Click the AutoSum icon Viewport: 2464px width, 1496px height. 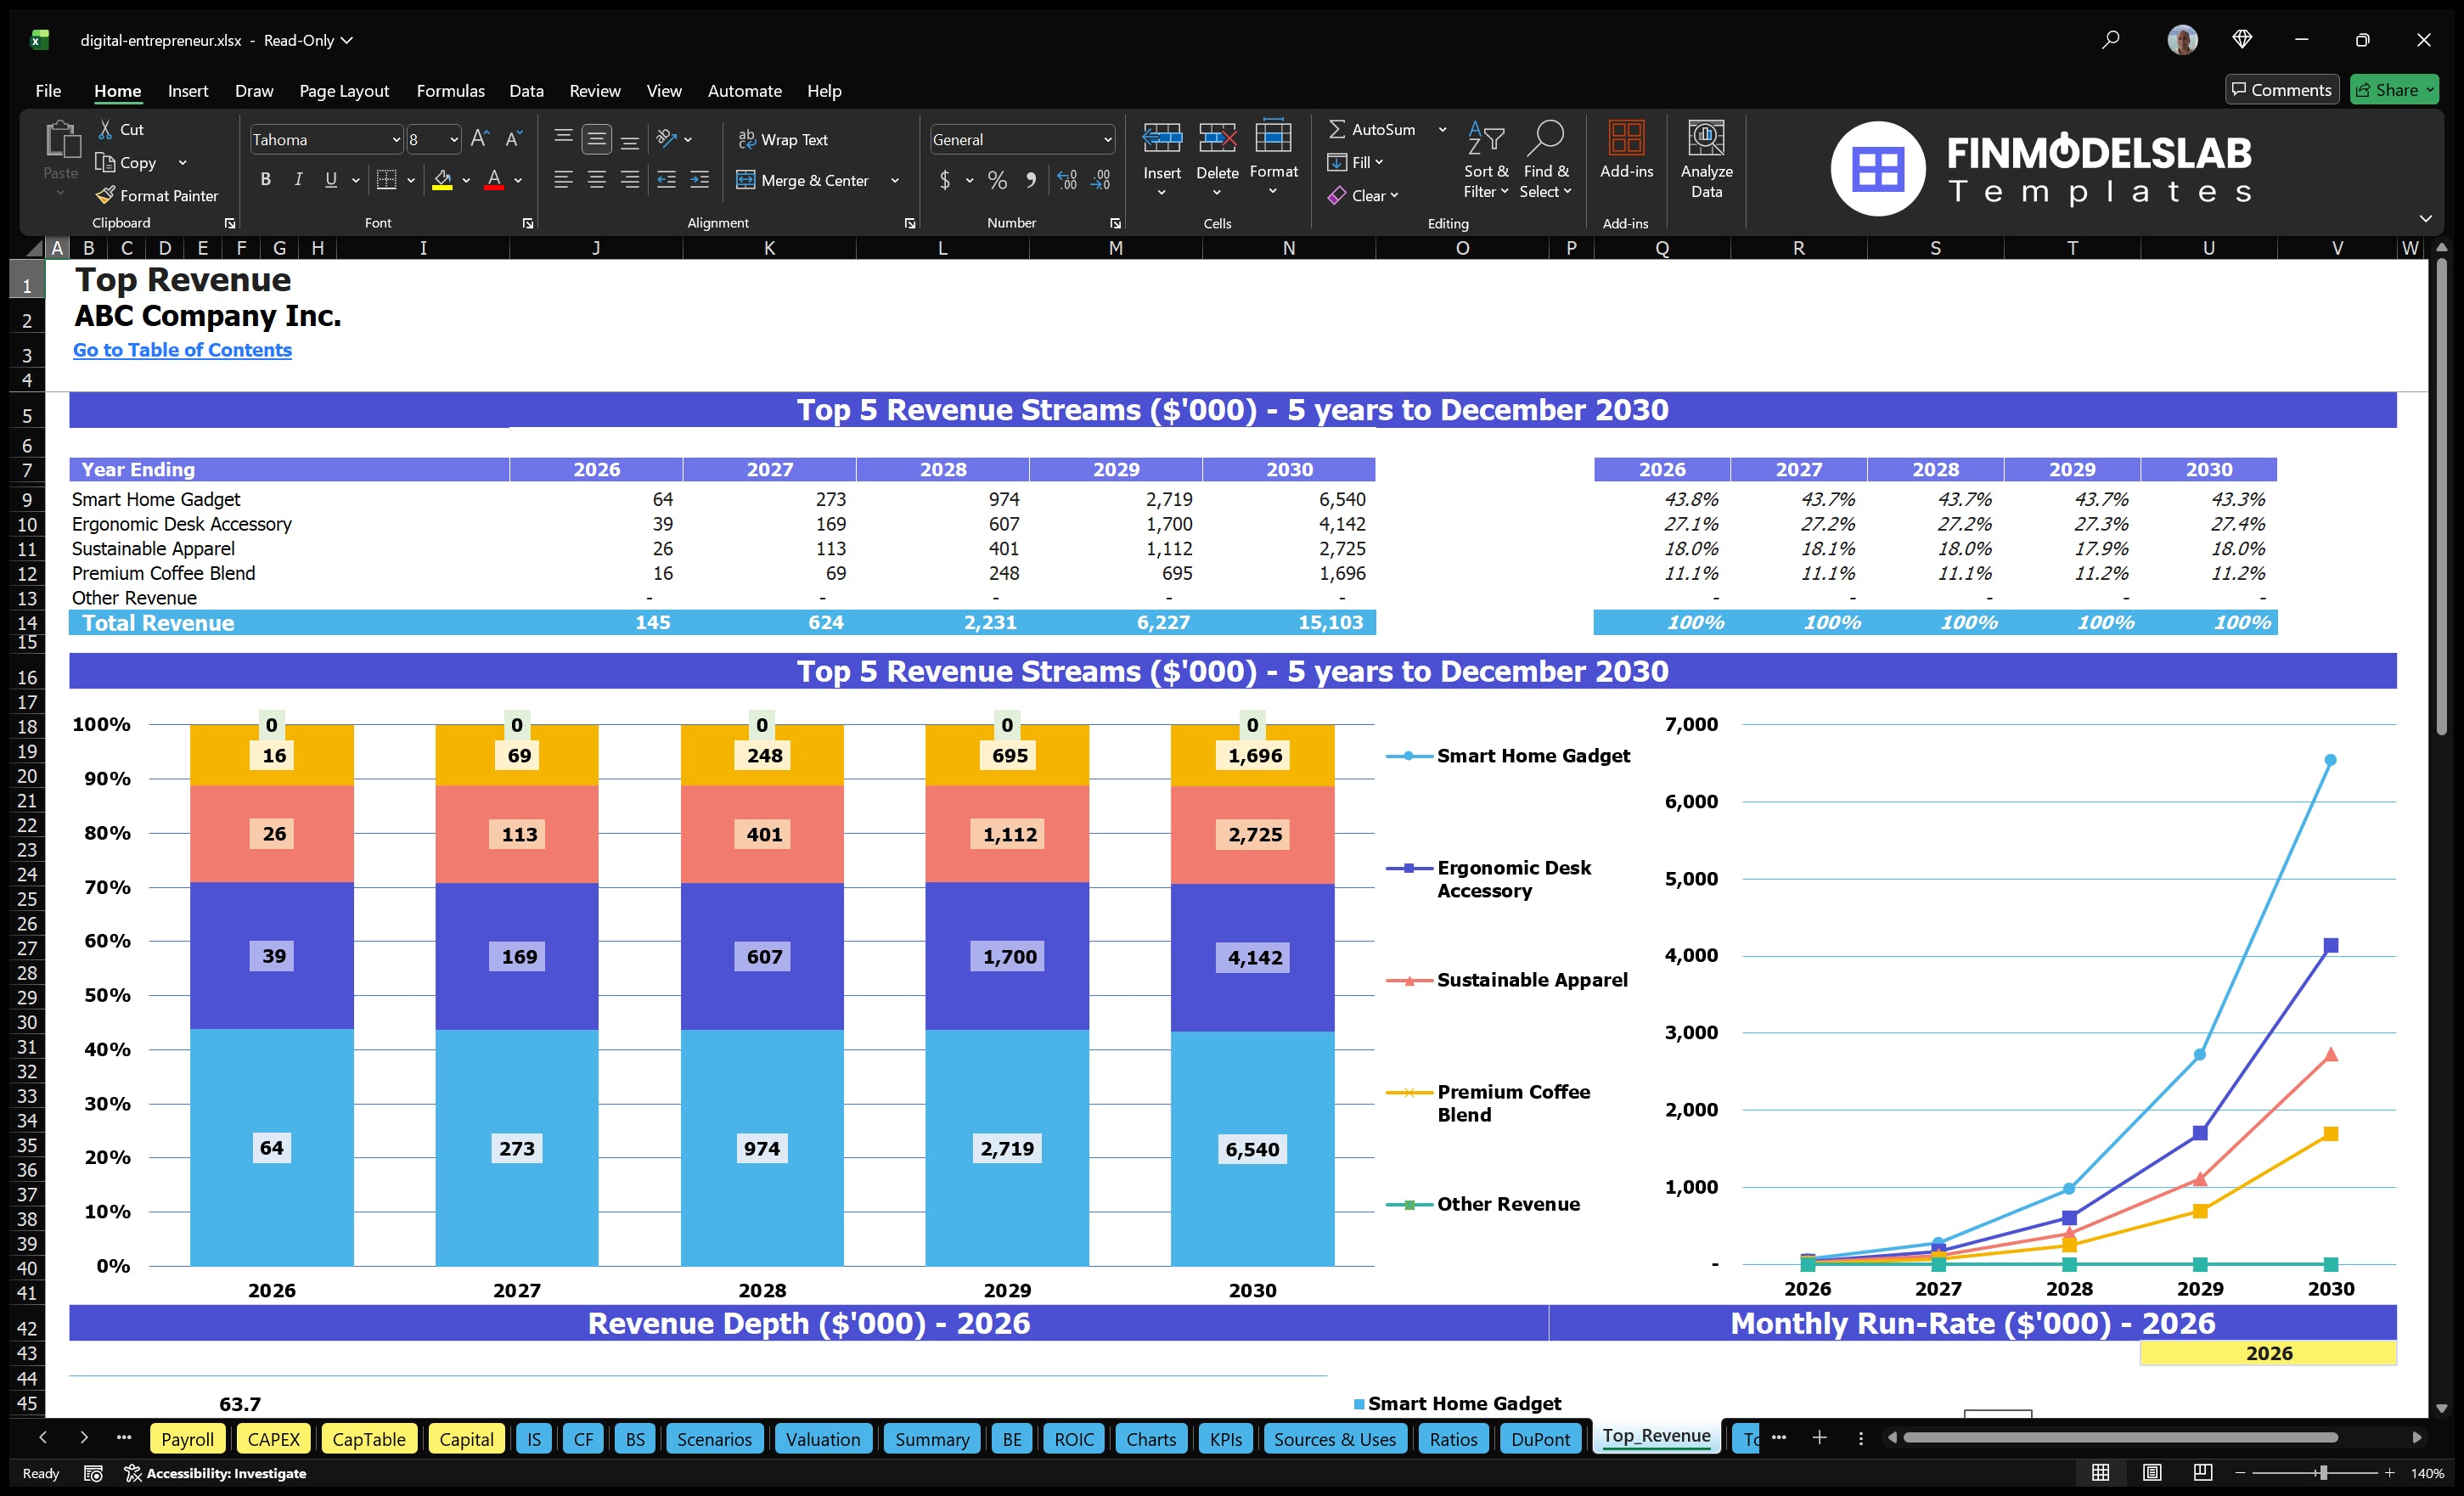pos(1340,128)
